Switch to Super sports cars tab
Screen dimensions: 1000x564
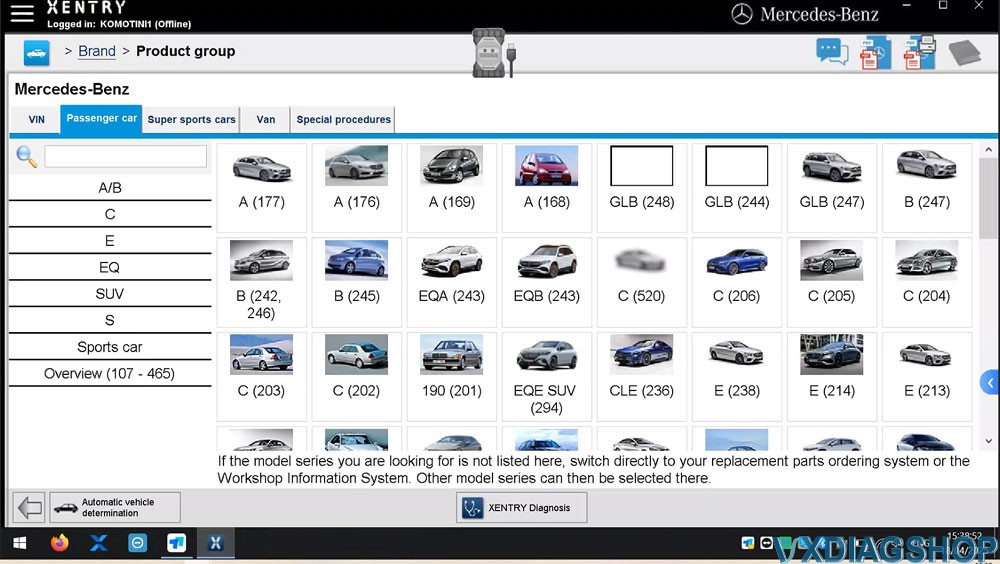coord(191,119)
